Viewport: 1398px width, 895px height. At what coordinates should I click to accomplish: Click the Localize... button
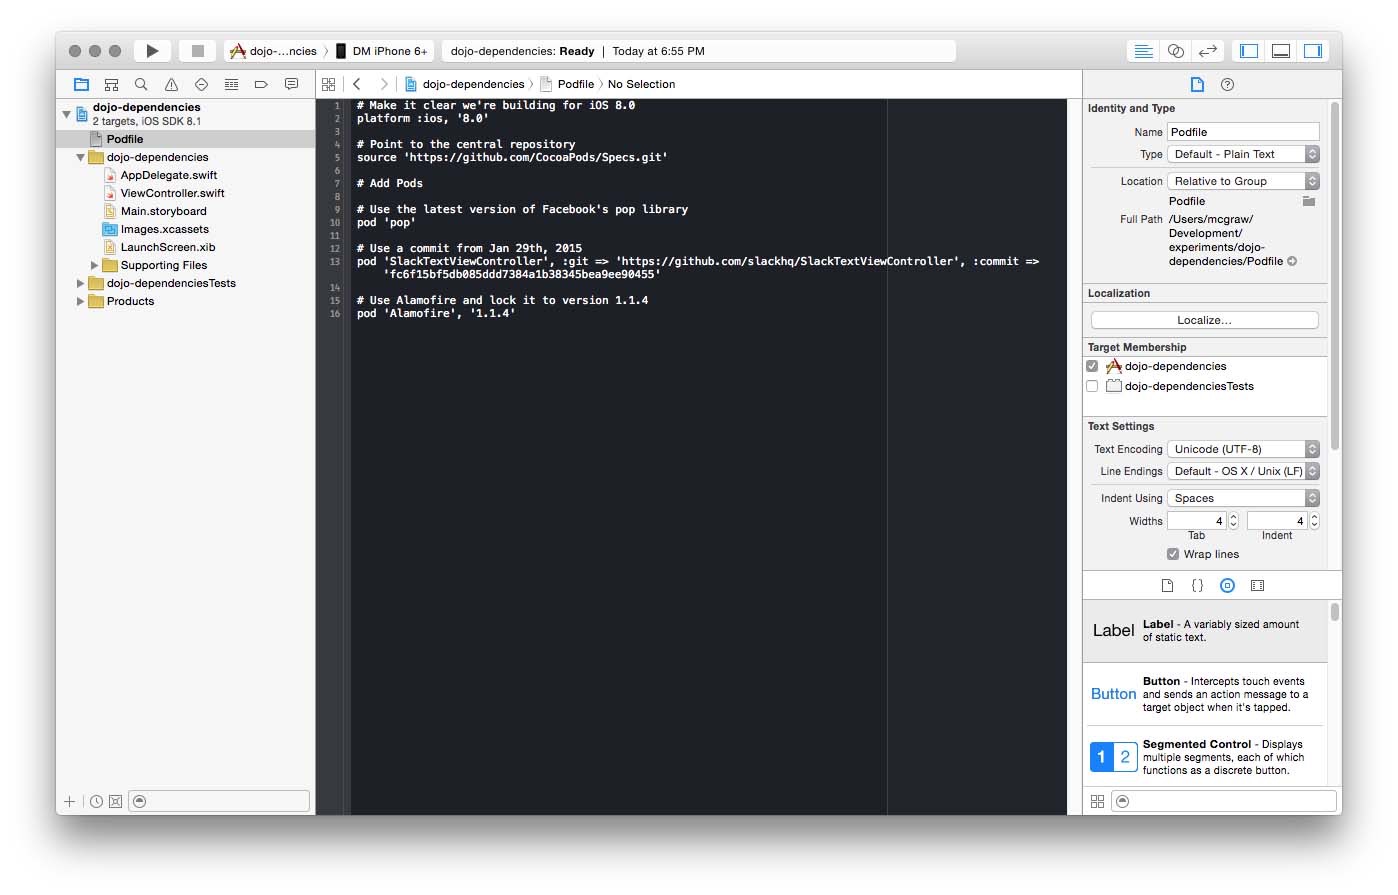pos(1205,320)
